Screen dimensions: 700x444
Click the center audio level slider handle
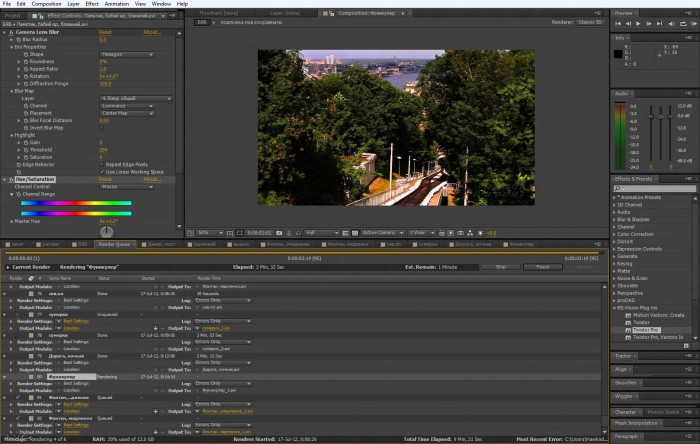pyautogui.click(x=661, y=116)
